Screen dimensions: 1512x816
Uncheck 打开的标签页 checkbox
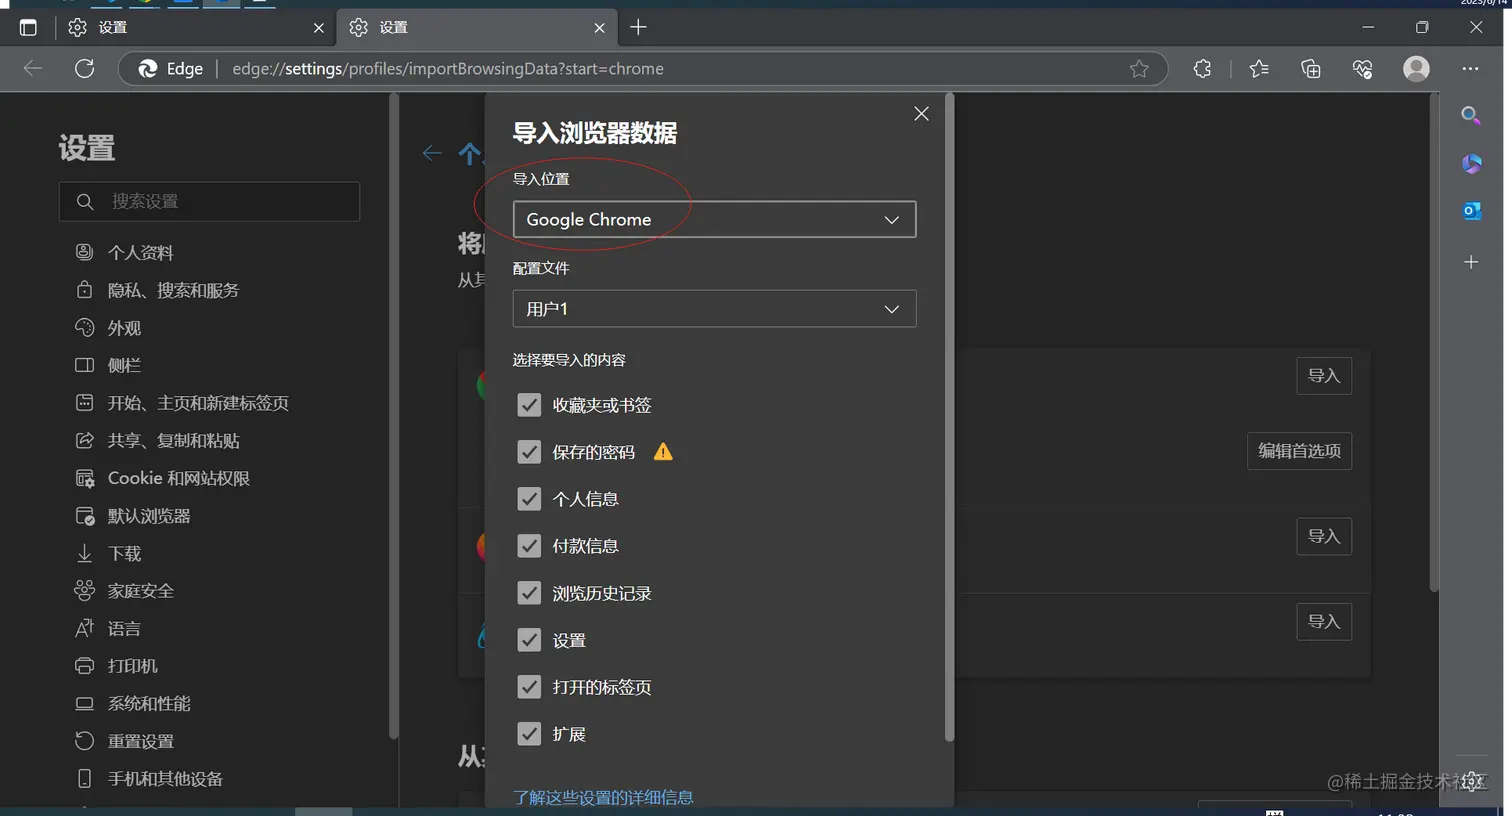pyautogui.click(x=529, y=687)
